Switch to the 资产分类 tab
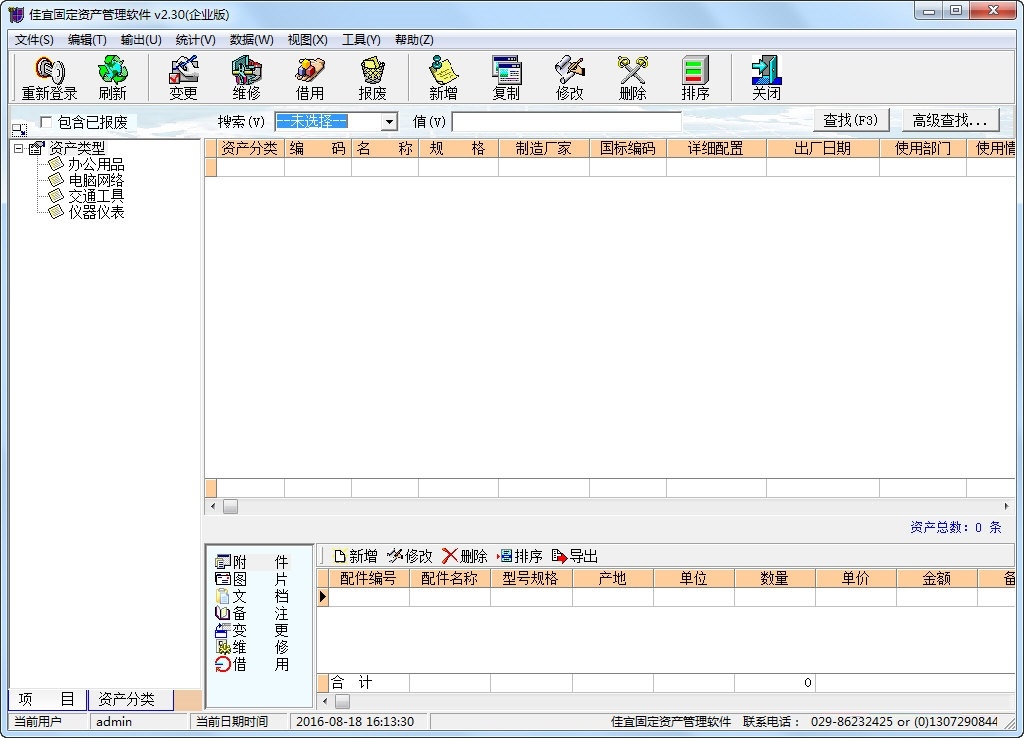 (127, 699)
